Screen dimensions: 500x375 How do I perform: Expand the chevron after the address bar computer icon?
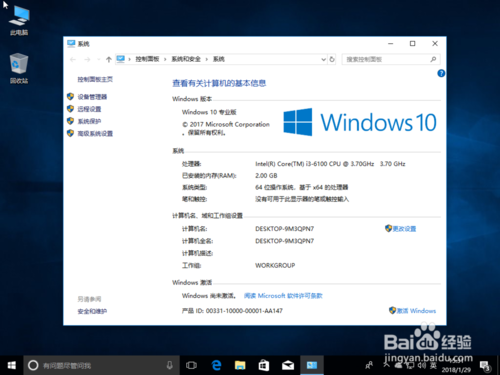[x=130, y=59]
